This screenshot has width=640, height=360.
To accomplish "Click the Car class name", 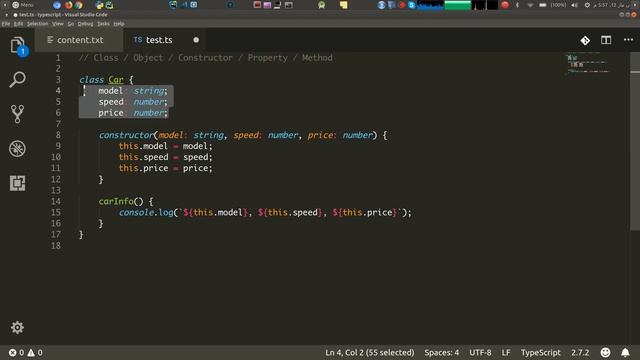I will [116, 80].
